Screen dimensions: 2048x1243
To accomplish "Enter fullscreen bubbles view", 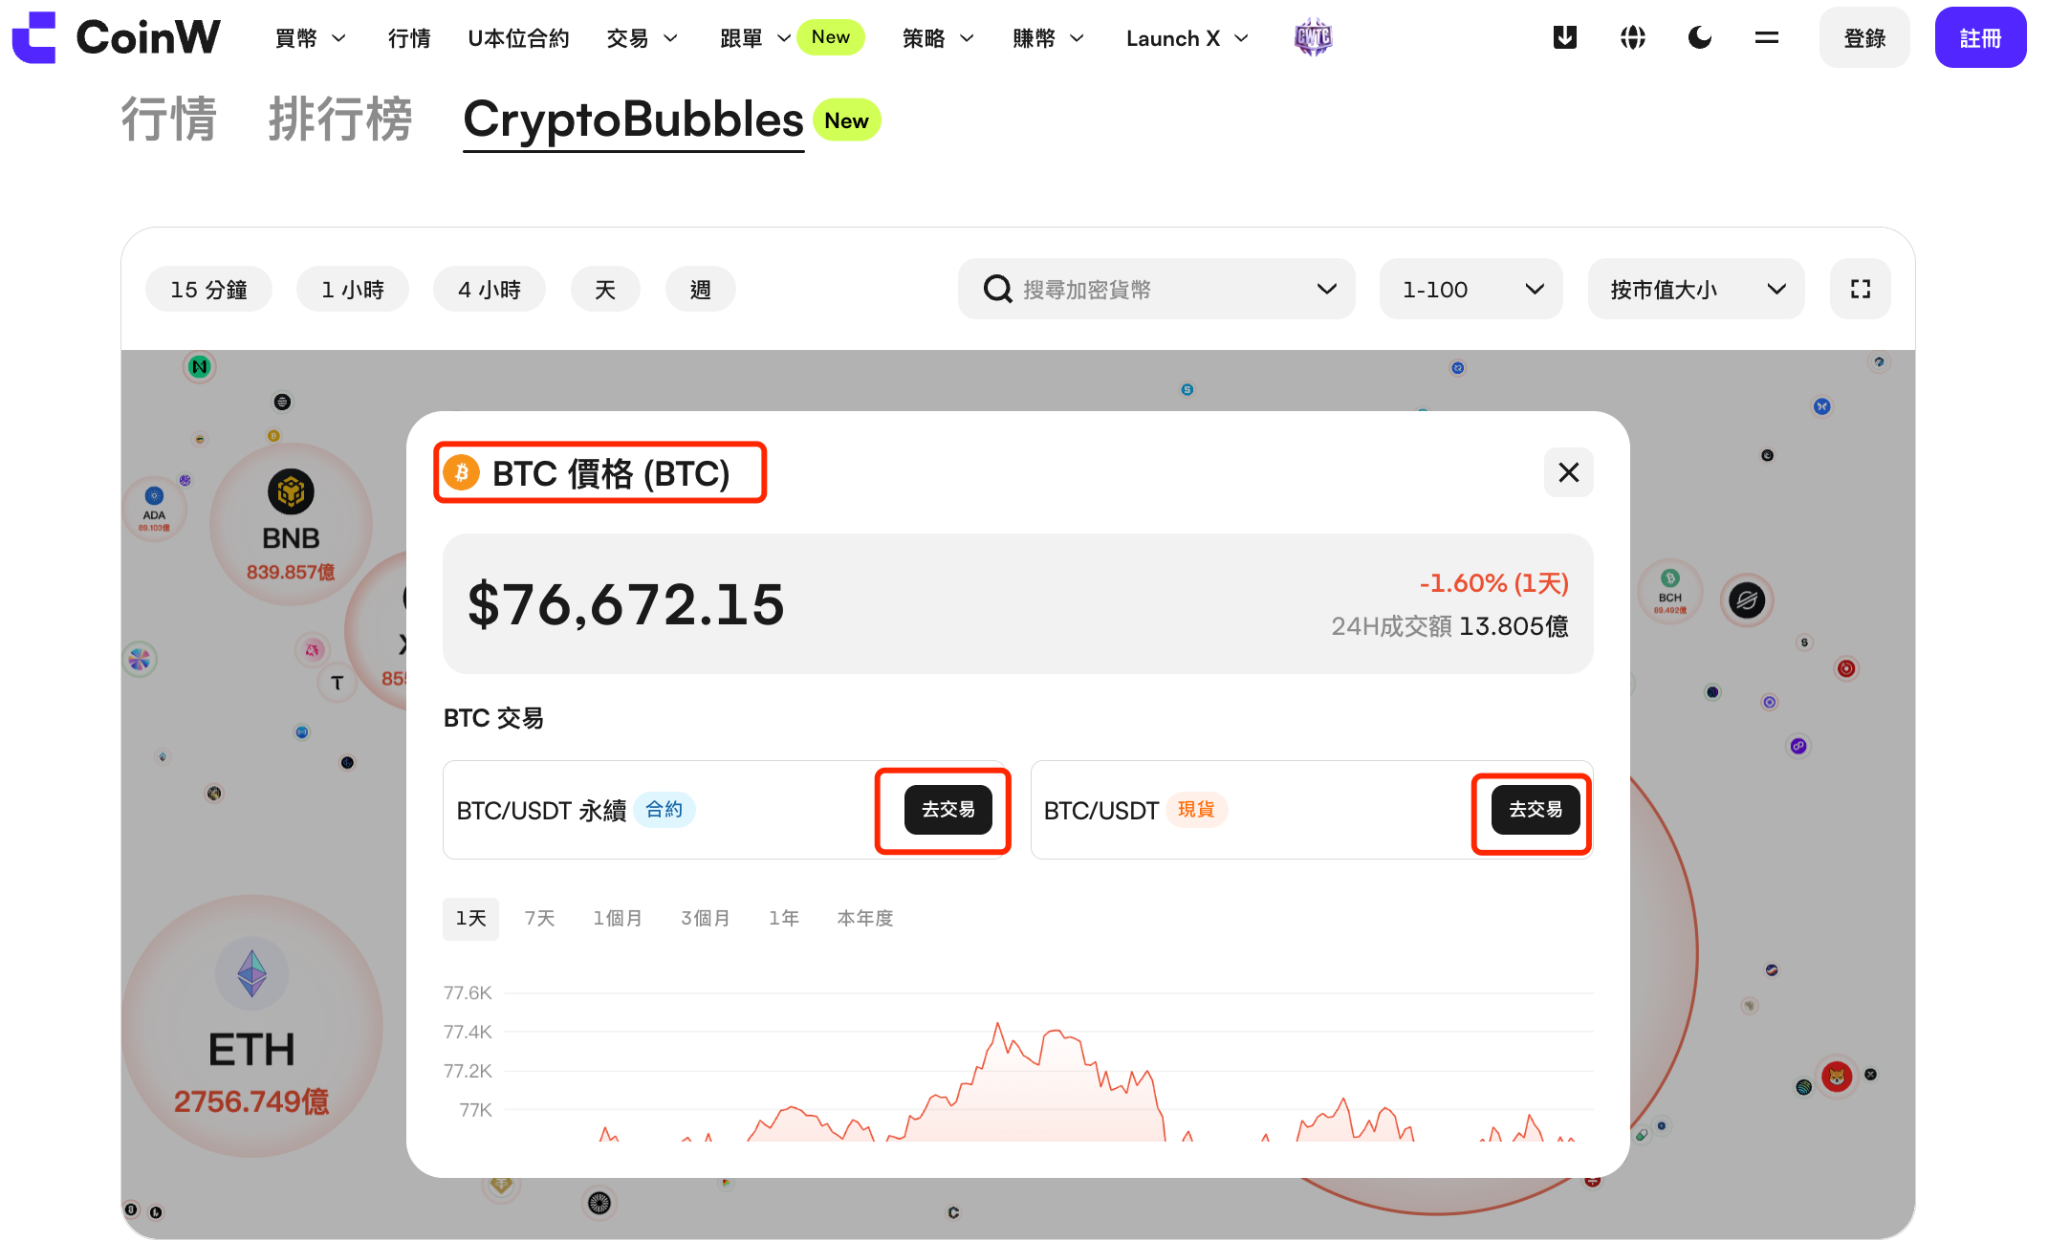I will tap(1860, 289).
